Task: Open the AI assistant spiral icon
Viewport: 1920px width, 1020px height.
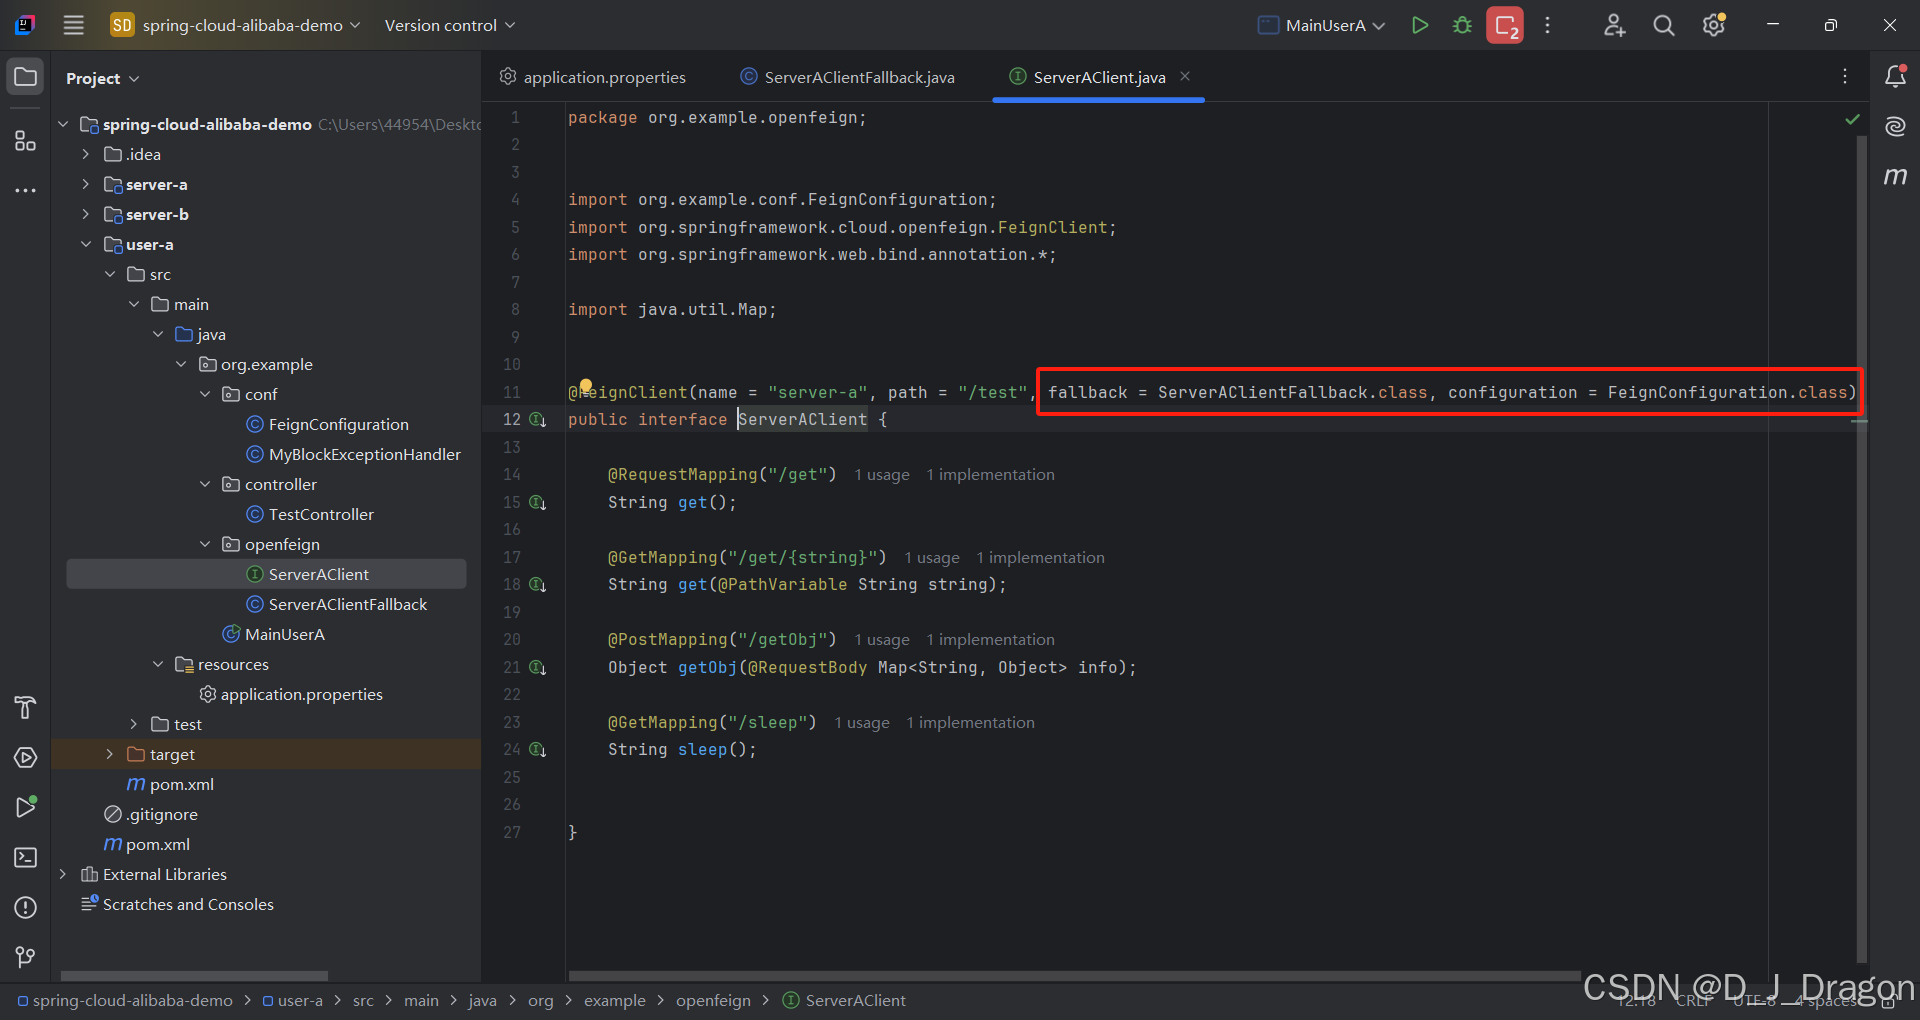Action: [1895, 126]
